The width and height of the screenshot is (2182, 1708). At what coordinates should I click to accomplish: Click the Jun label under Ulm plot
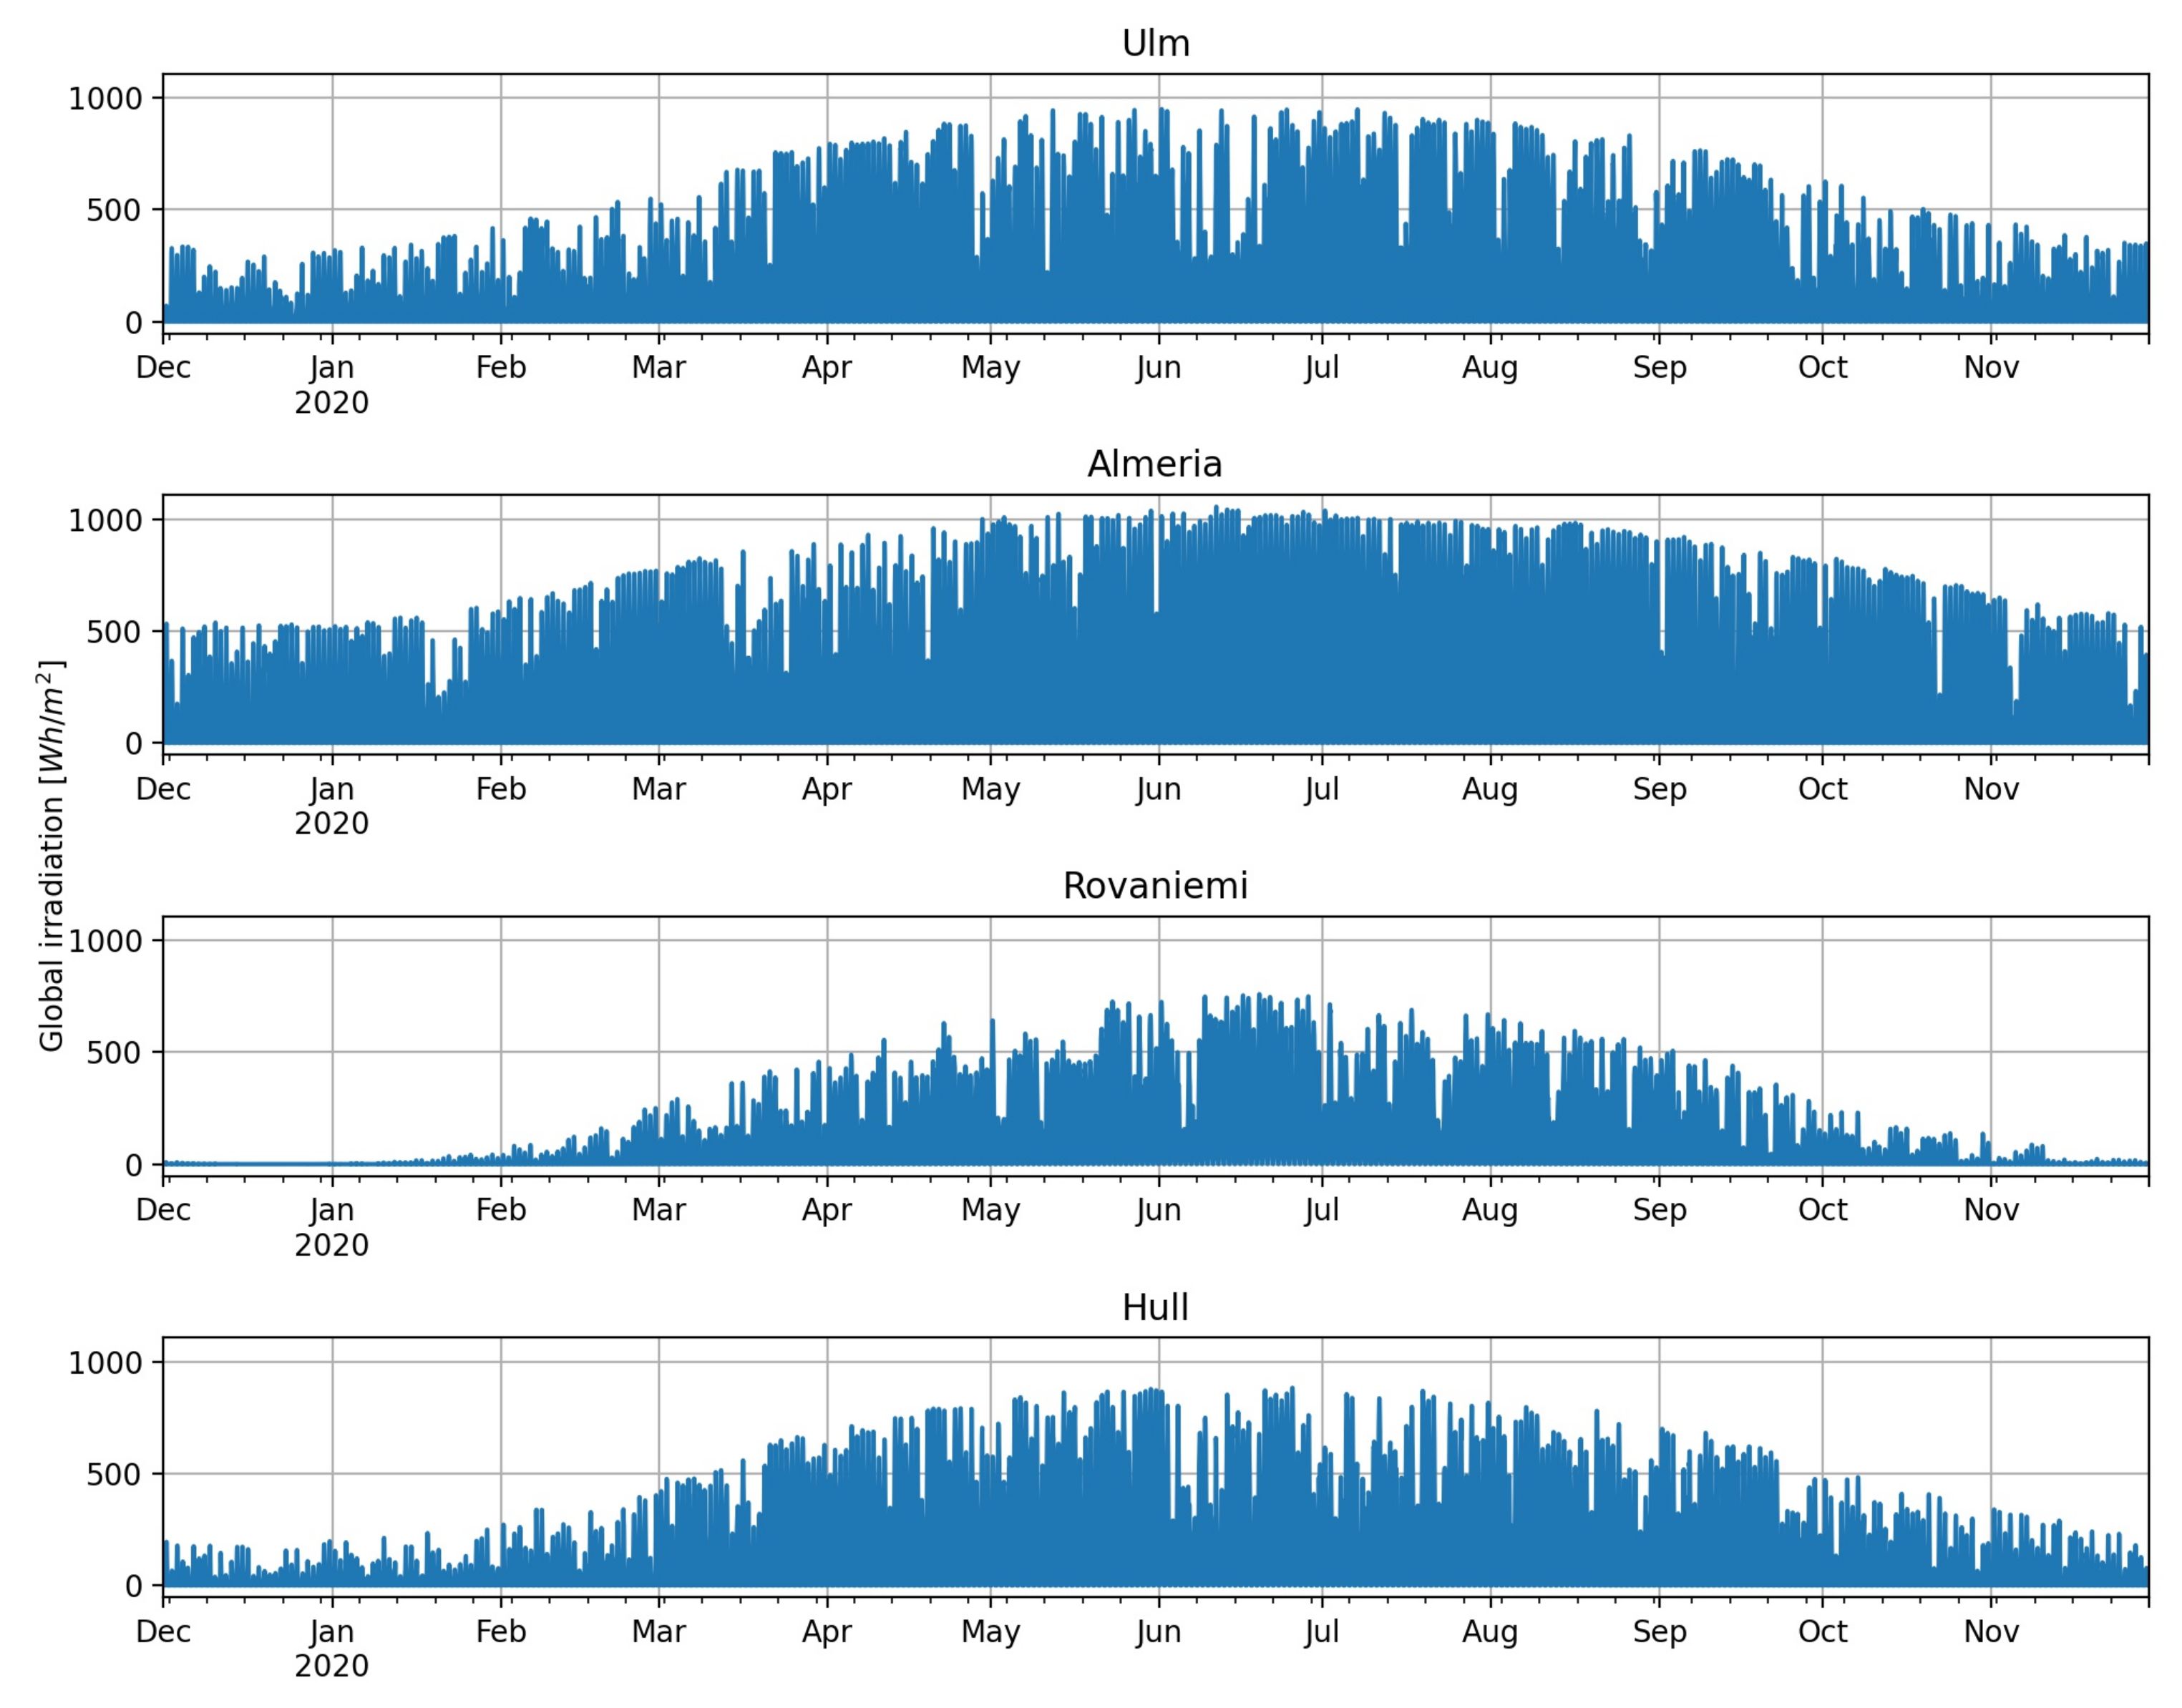[x=1158, y=368]
